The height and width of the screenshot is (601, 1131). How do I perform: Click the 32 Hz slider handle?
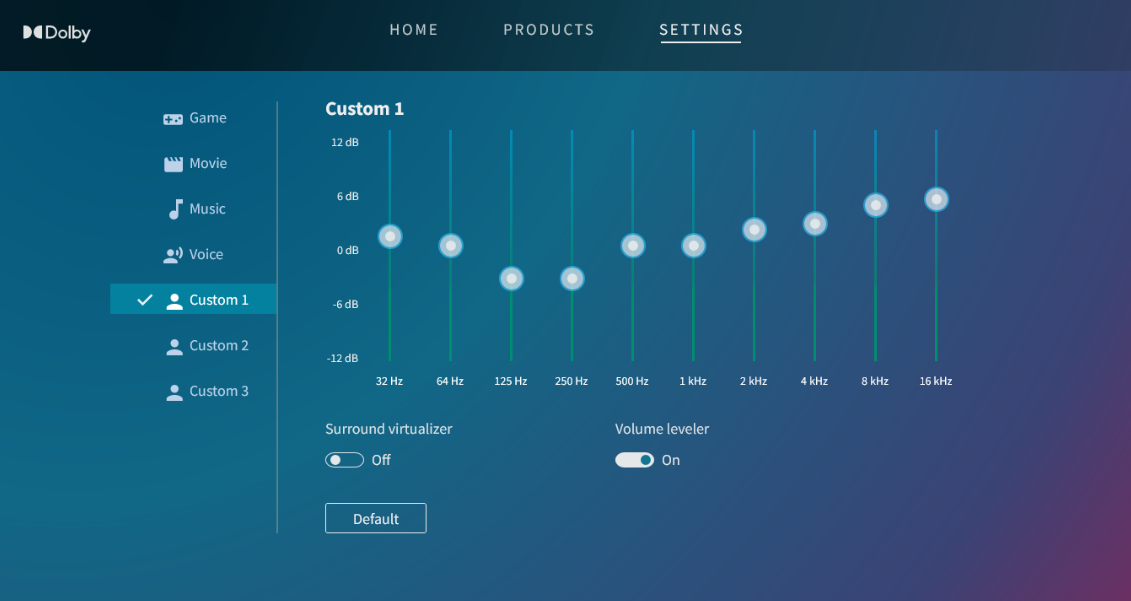click(x=390, y=236)
